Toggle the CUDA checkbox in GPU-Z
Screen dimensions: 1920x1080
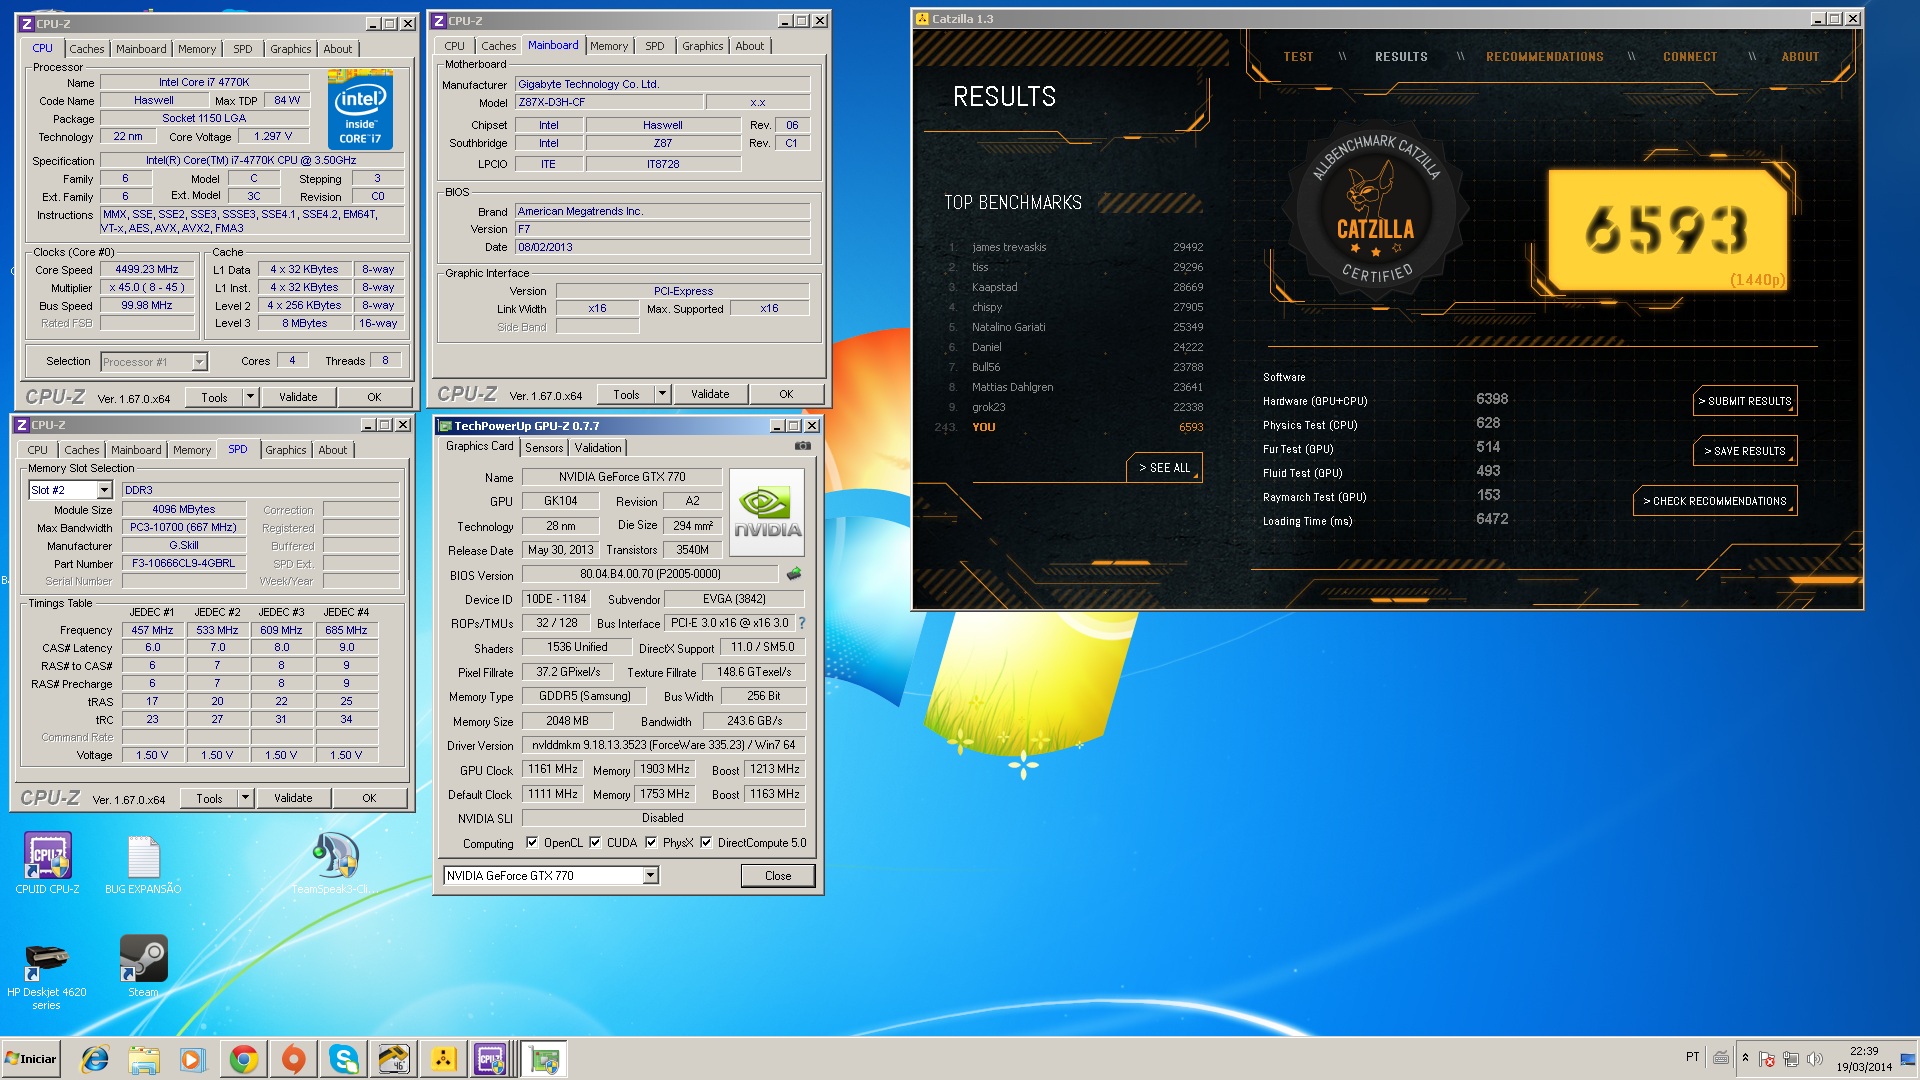pos(595,843)
